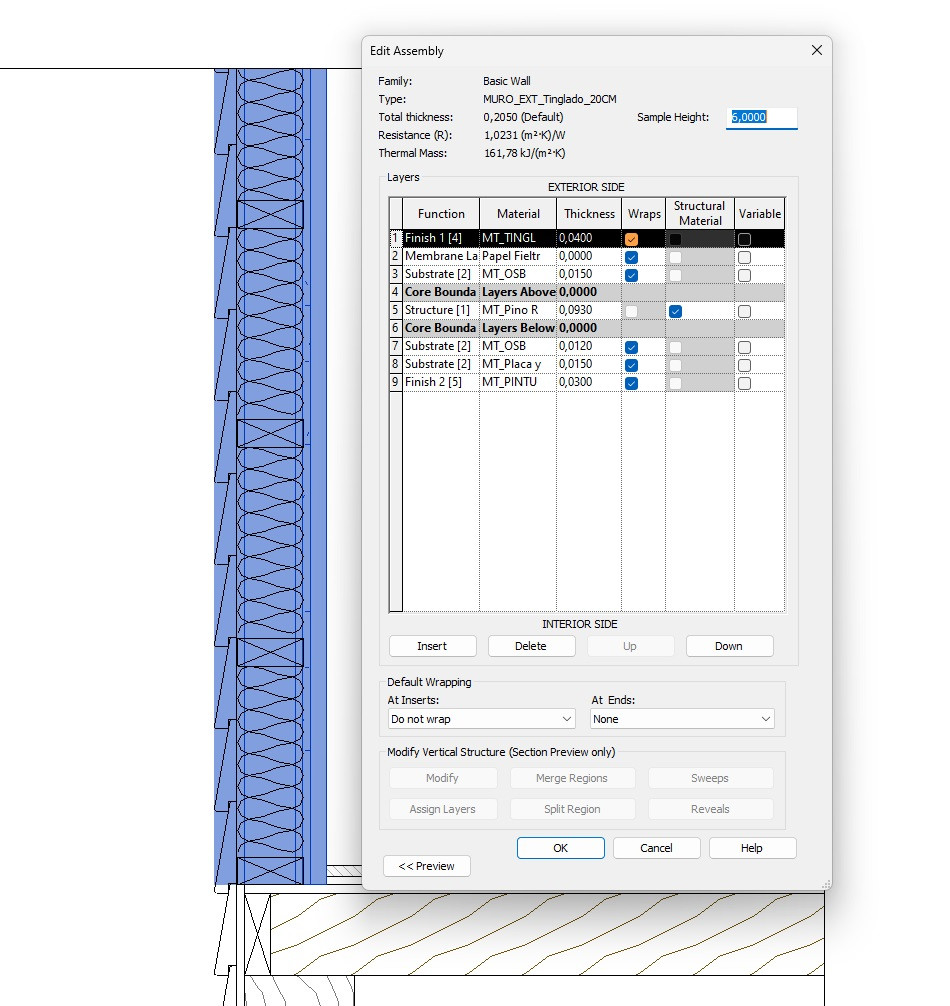Toggle Wraps checkbox for Finish 2 [5] row

click(x=631, y=383)
